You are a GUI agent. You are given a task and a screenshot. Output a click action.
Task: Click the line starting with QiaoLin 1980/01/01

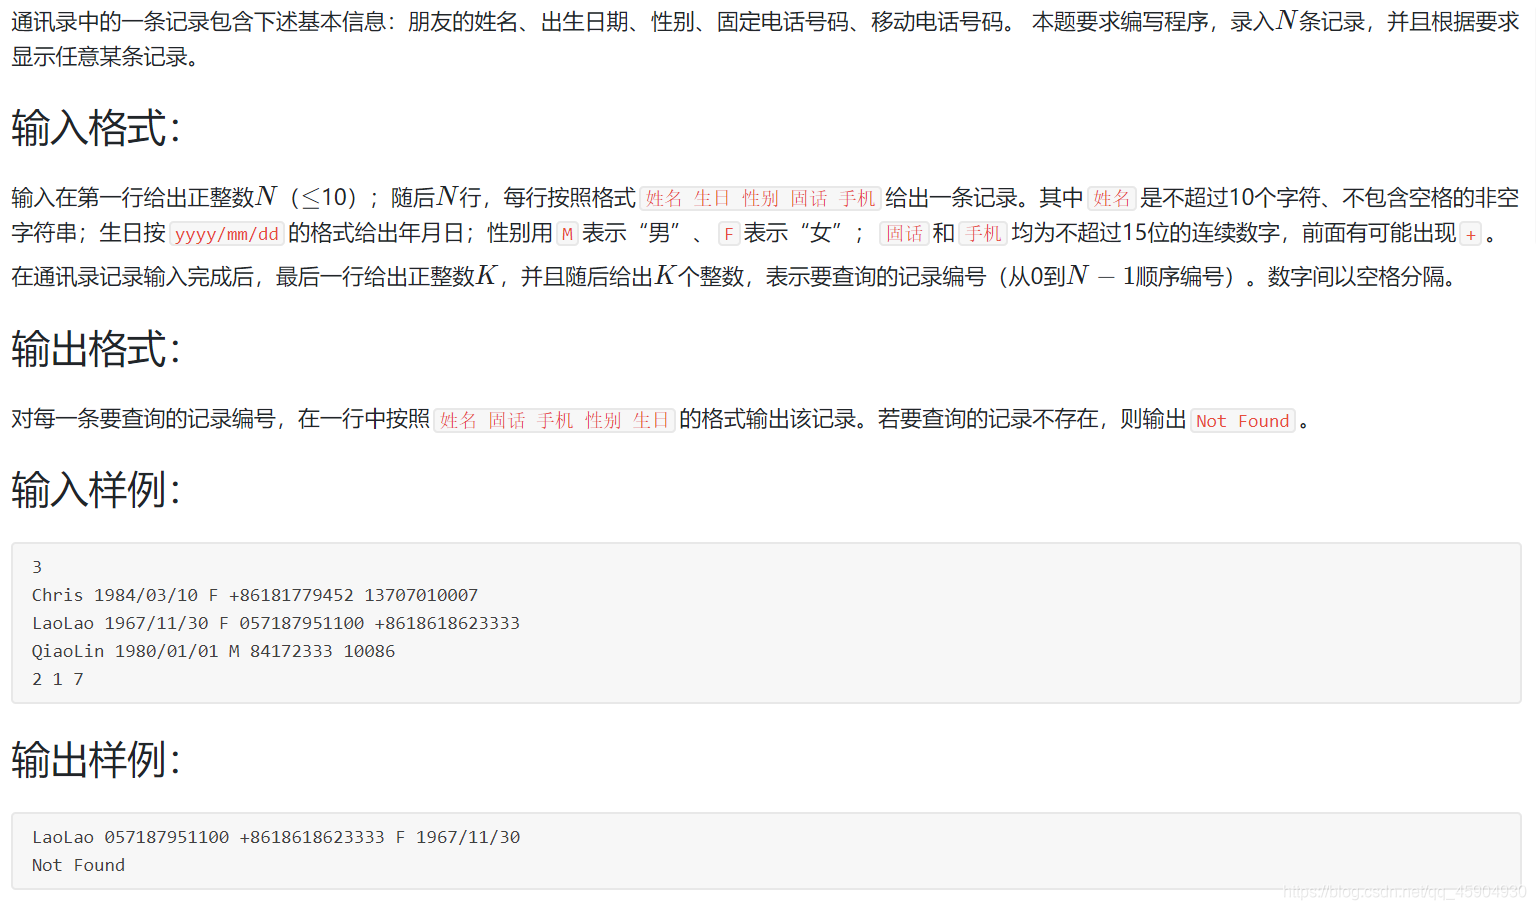(213, 651)
